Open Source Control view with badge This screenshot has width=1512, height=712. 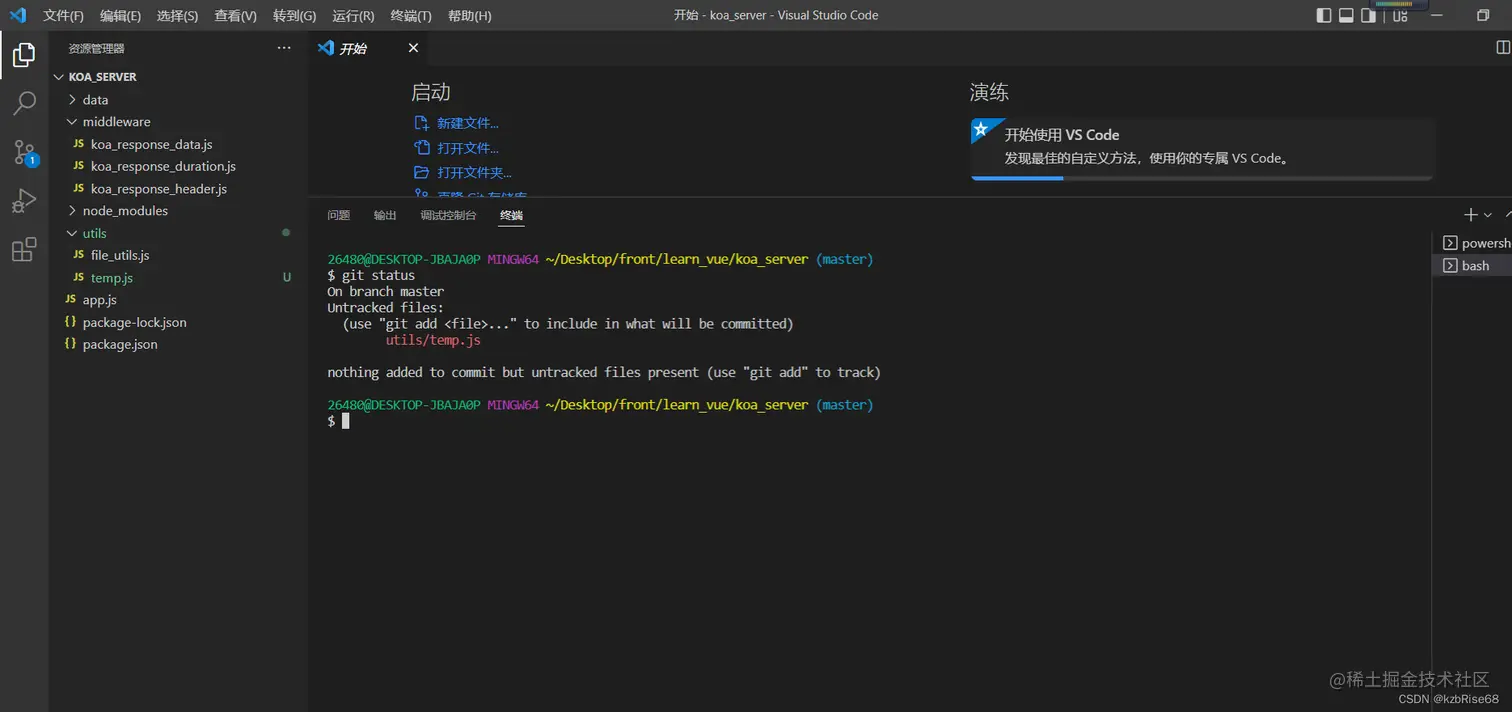tap(24, 152)
